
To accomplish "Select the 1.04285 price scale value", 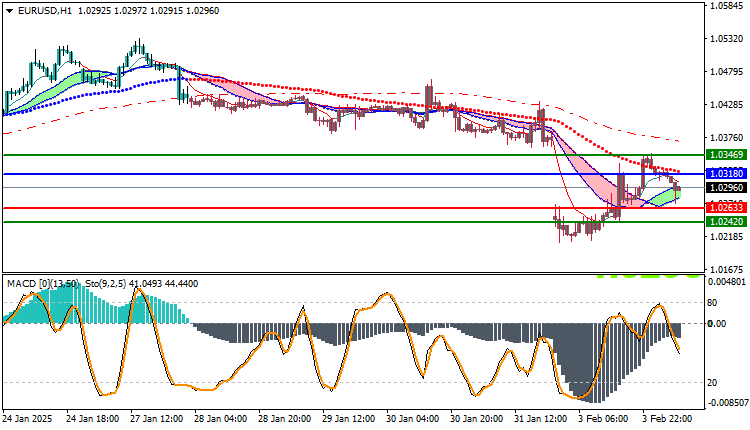I will click(727, 104).
